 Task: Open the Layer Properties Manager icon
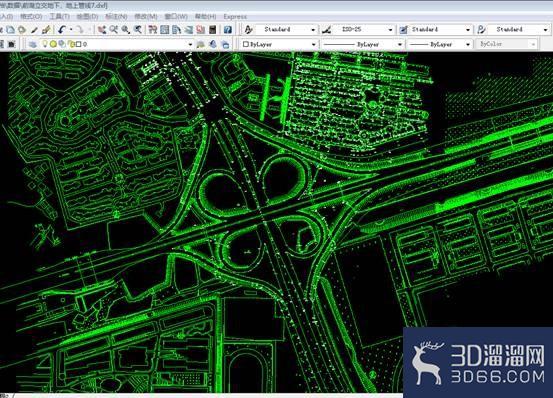pyautogui.click(x=33, y=44)
